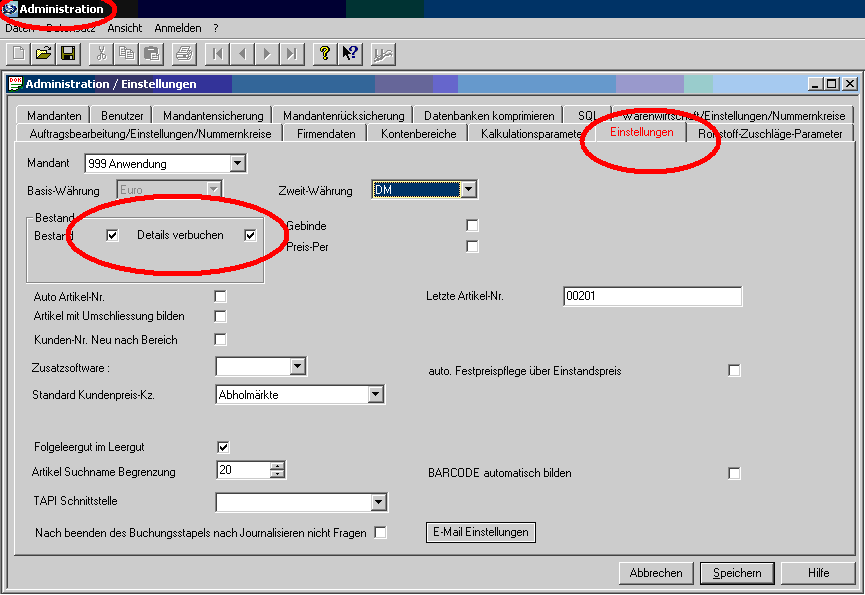865x595 pixels.
Task: Toggle the Folgeleergut im Leergut checkbox
Action: [x=223, y=447]
